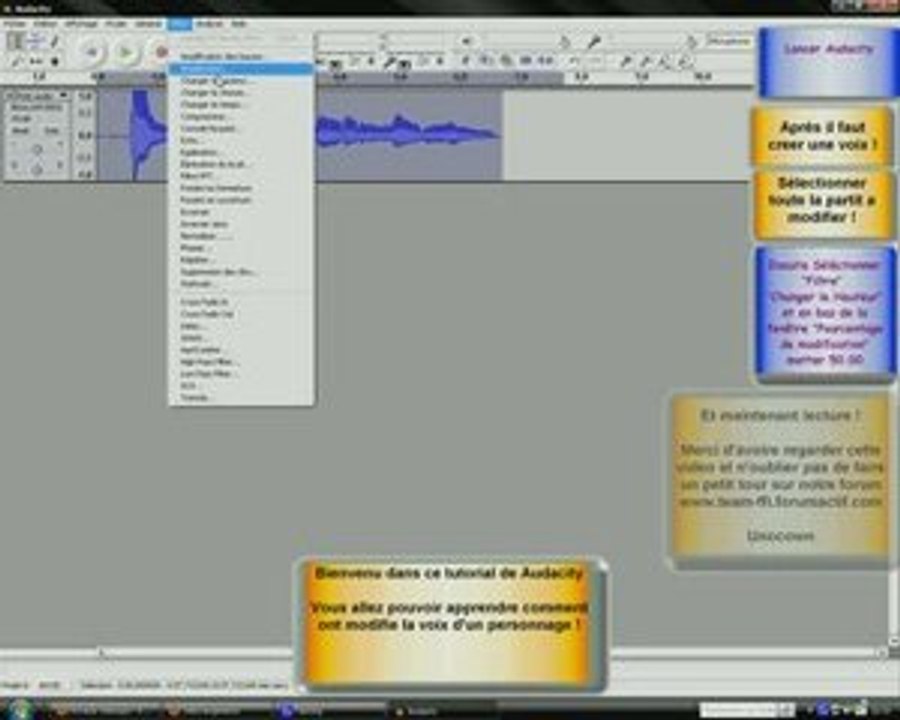The image size is (900, 720).
Task: Choose Compresseur in the Effet menu
Action: coord(241,117)
